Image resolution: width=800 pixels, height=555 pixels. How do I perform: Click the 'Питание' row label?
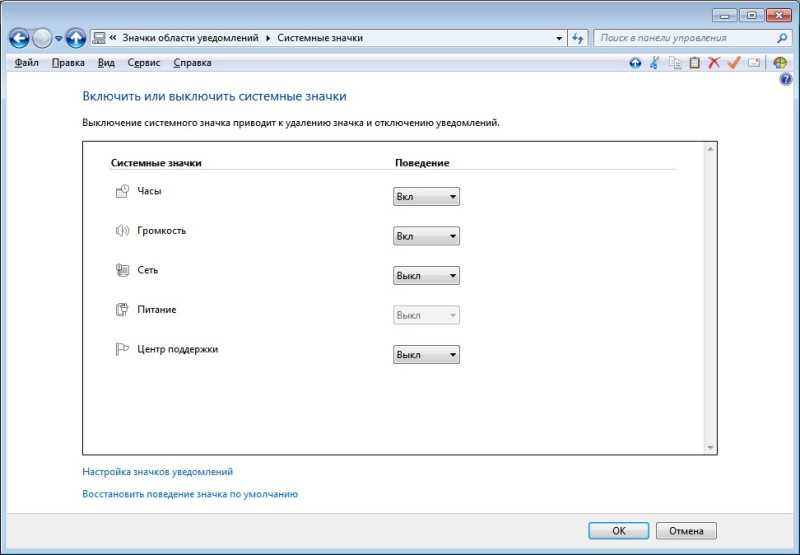click(157, 310)
